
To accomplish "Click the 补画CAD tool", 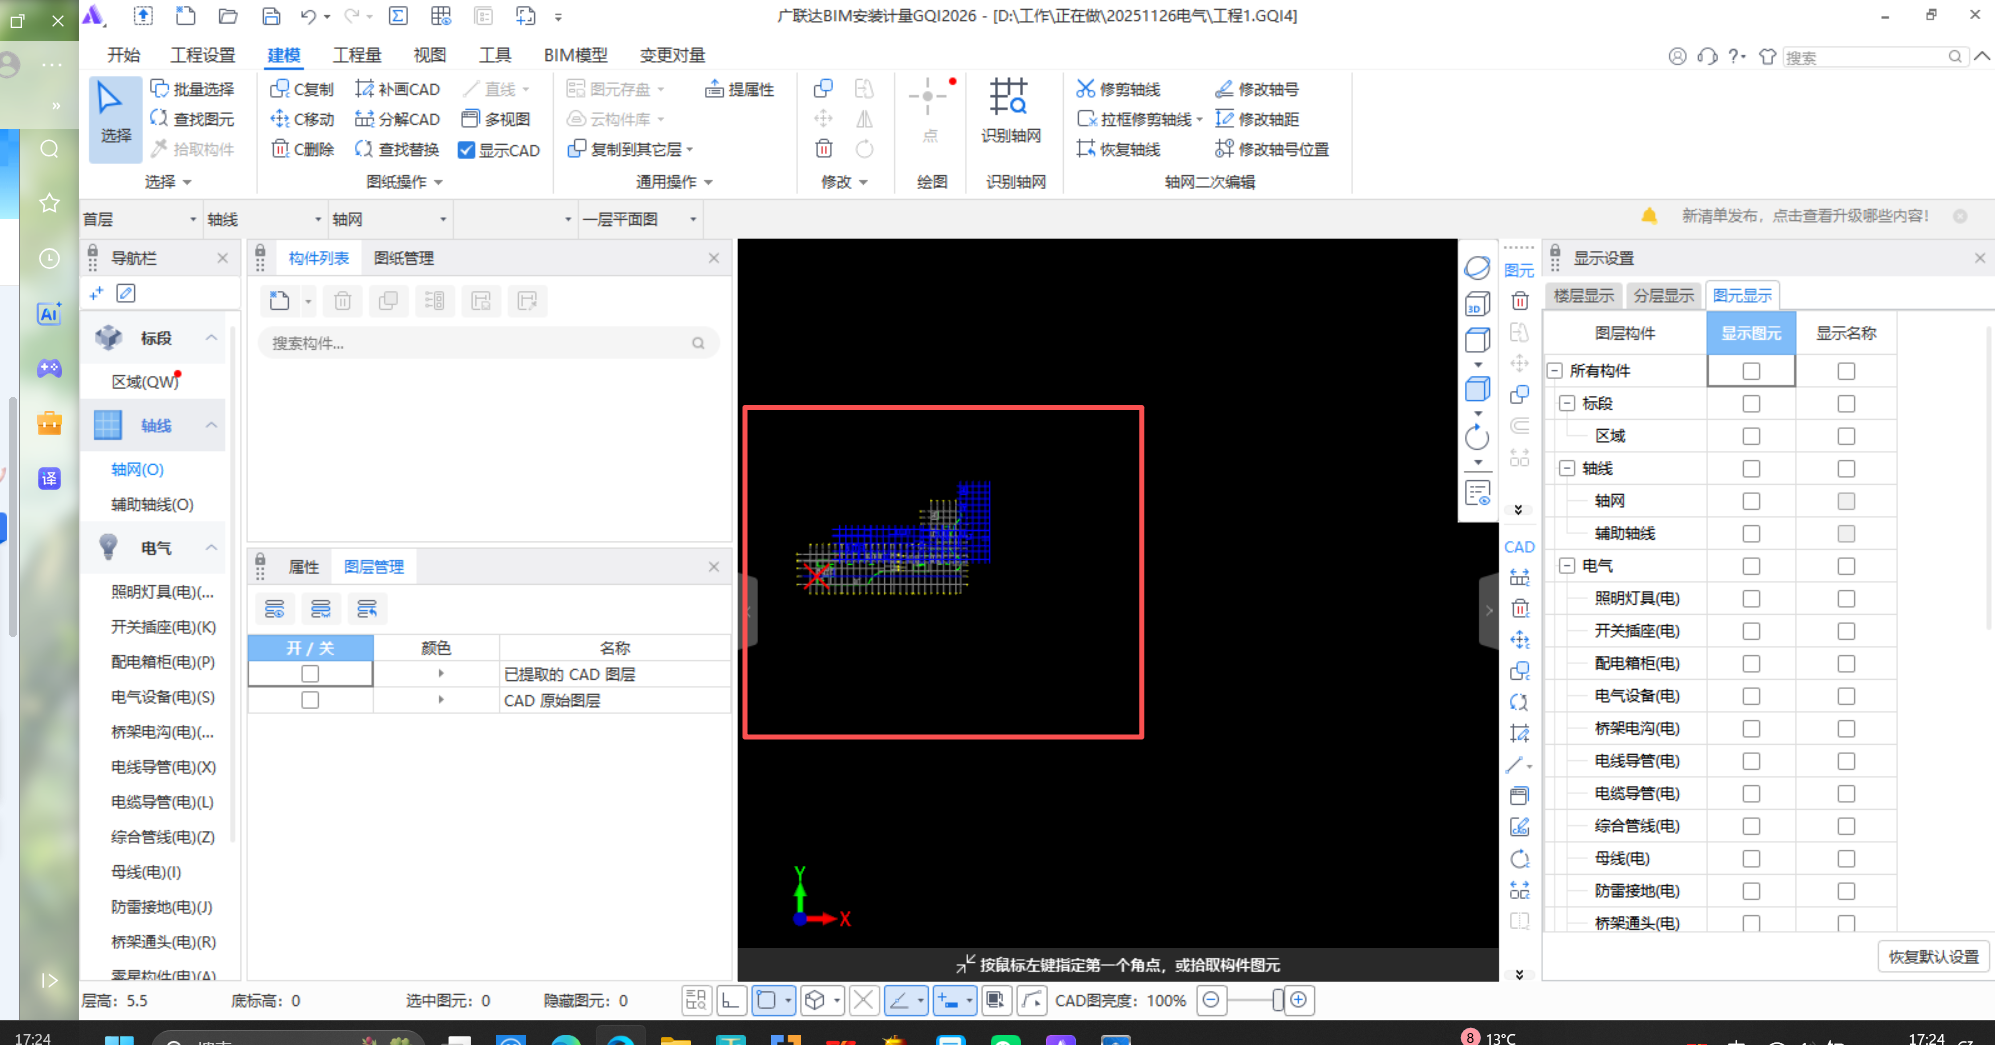I will pyautogui.click(x=398, y=89).
